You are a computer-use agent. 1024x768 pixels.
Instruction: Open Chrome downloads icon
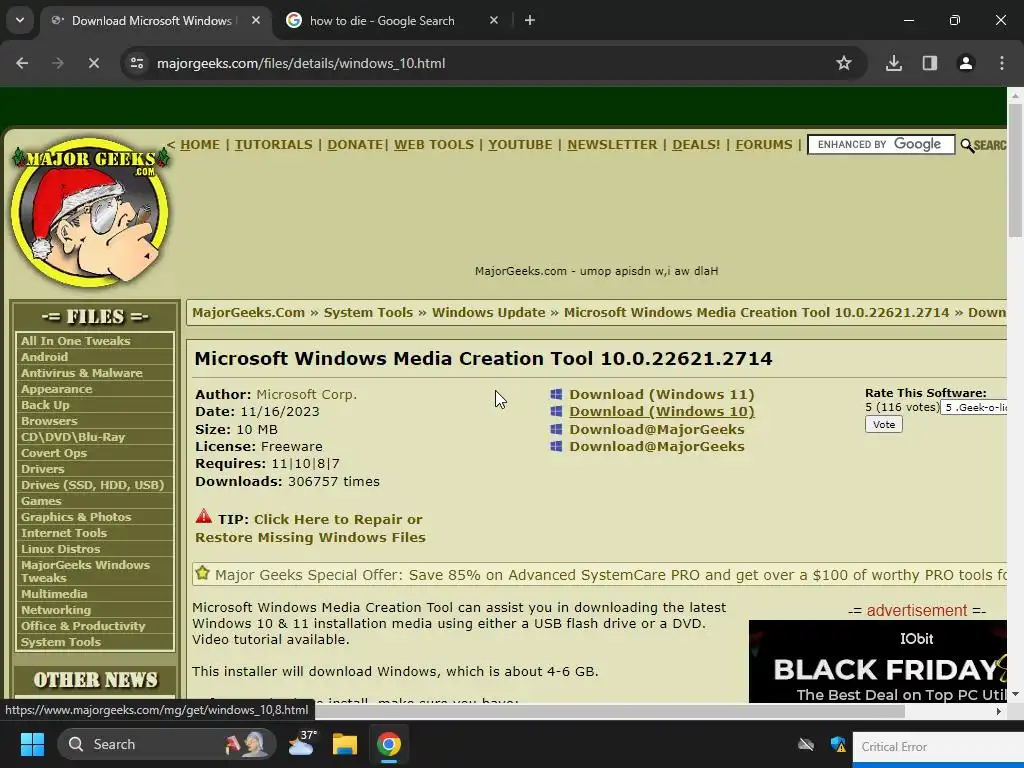pos(894,63)
